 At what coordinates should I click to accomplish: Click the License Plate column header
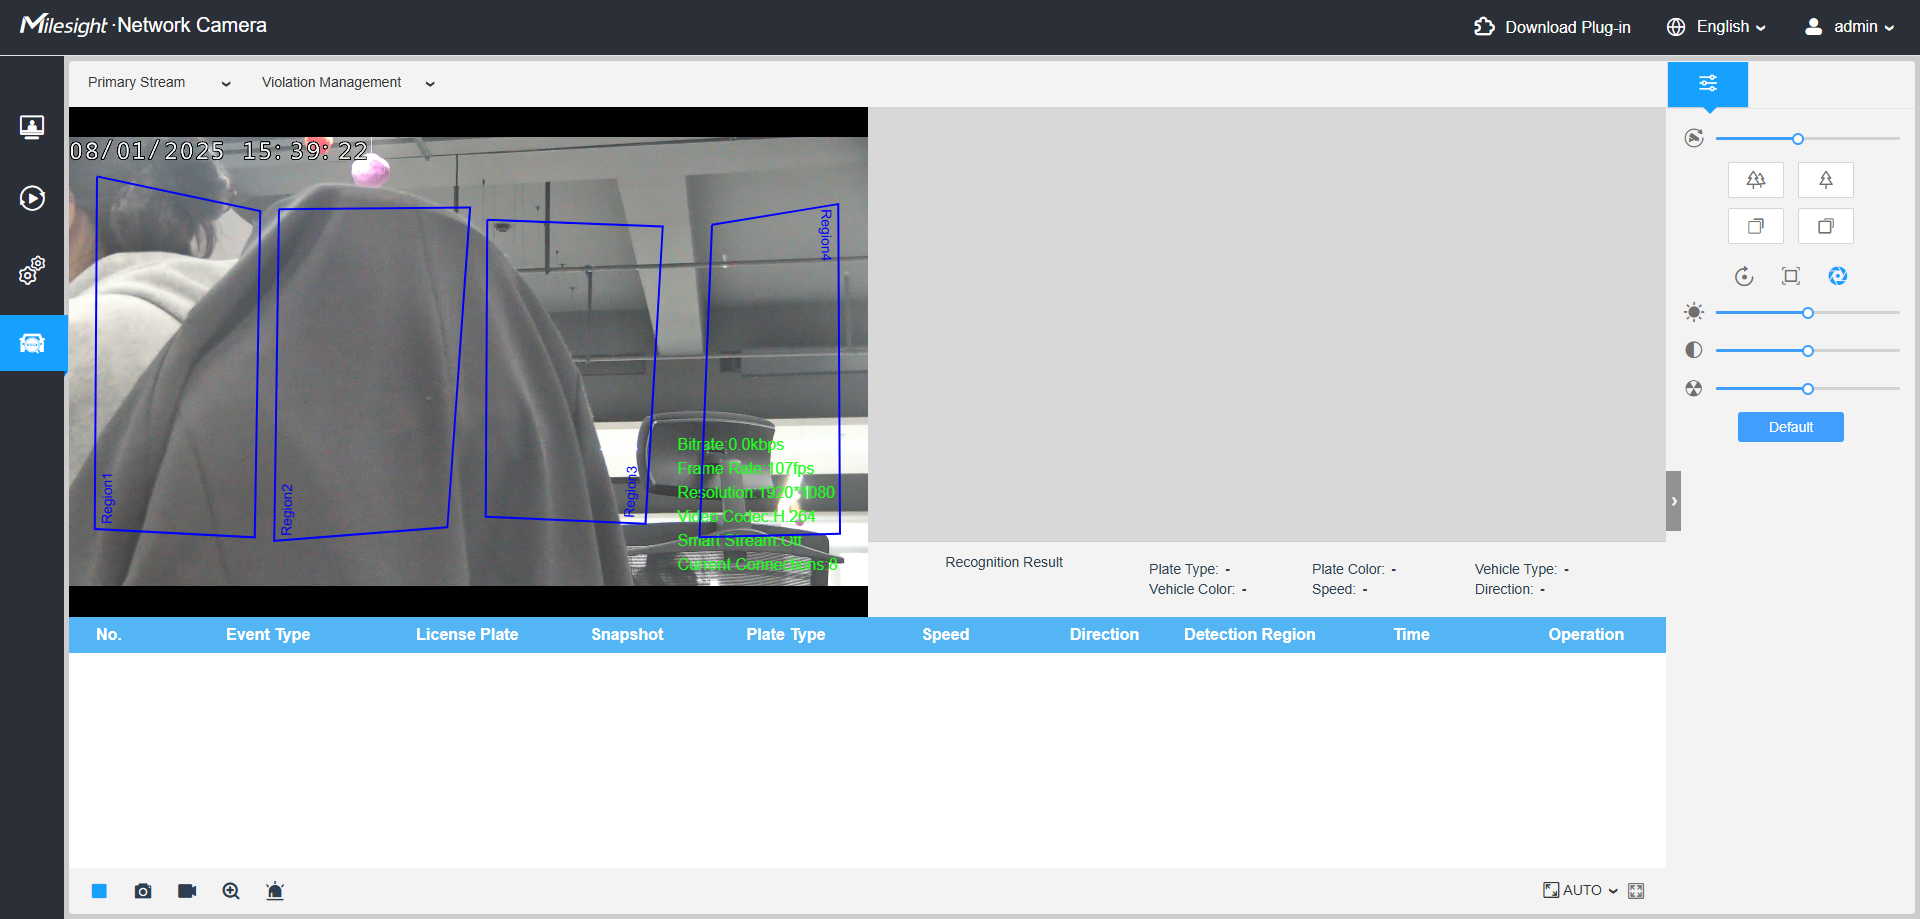point(467,635)
